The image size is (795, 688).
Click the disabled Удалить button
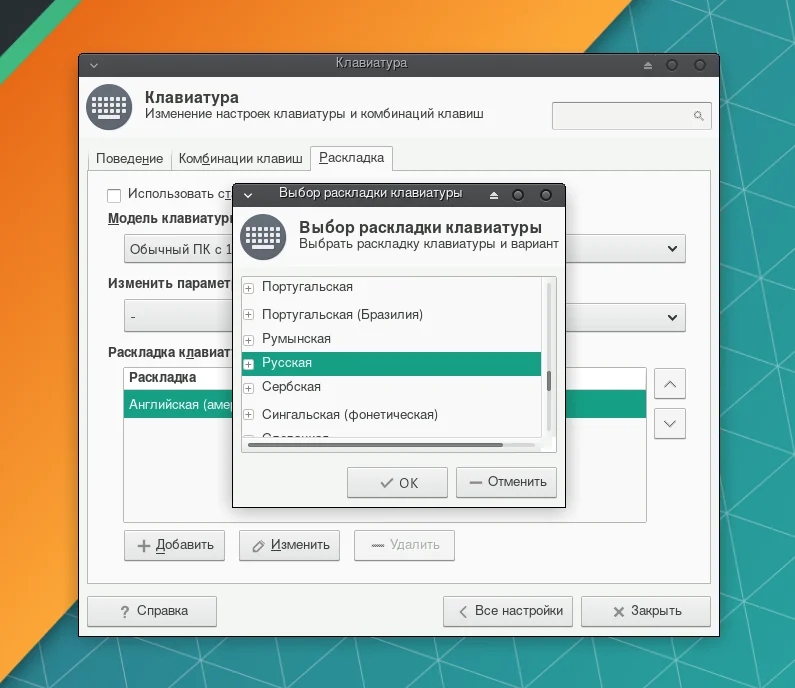coord(404,545)
